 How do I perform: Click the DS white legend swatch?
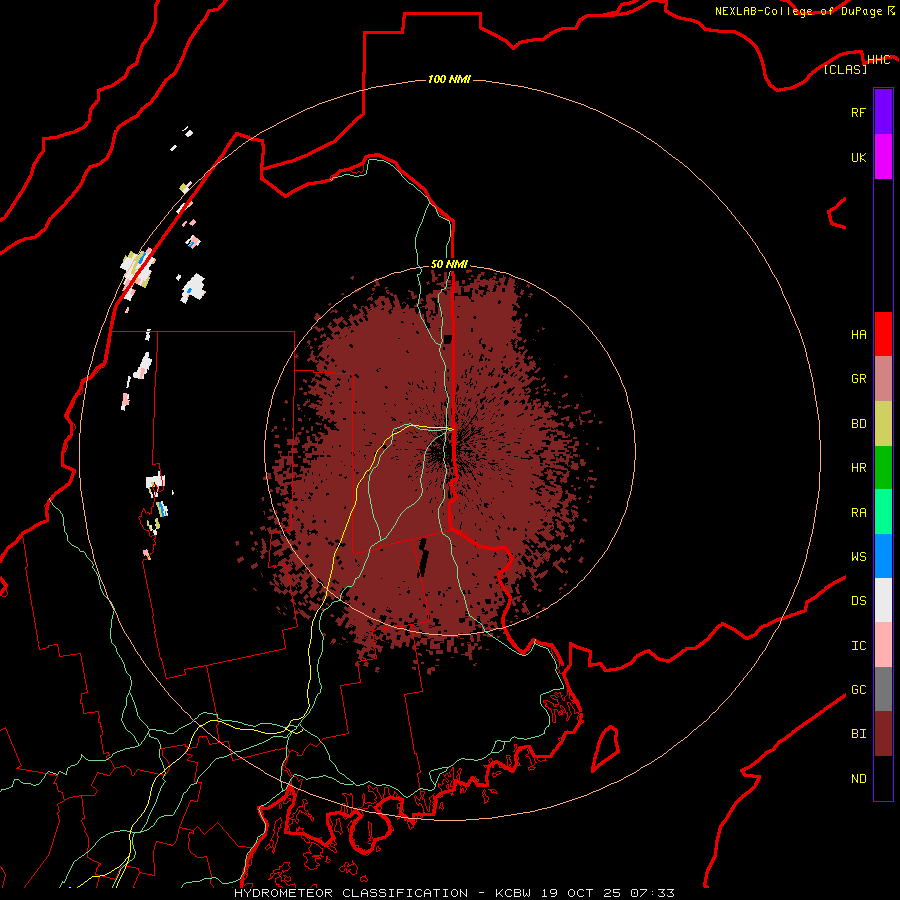coord(883,600)
